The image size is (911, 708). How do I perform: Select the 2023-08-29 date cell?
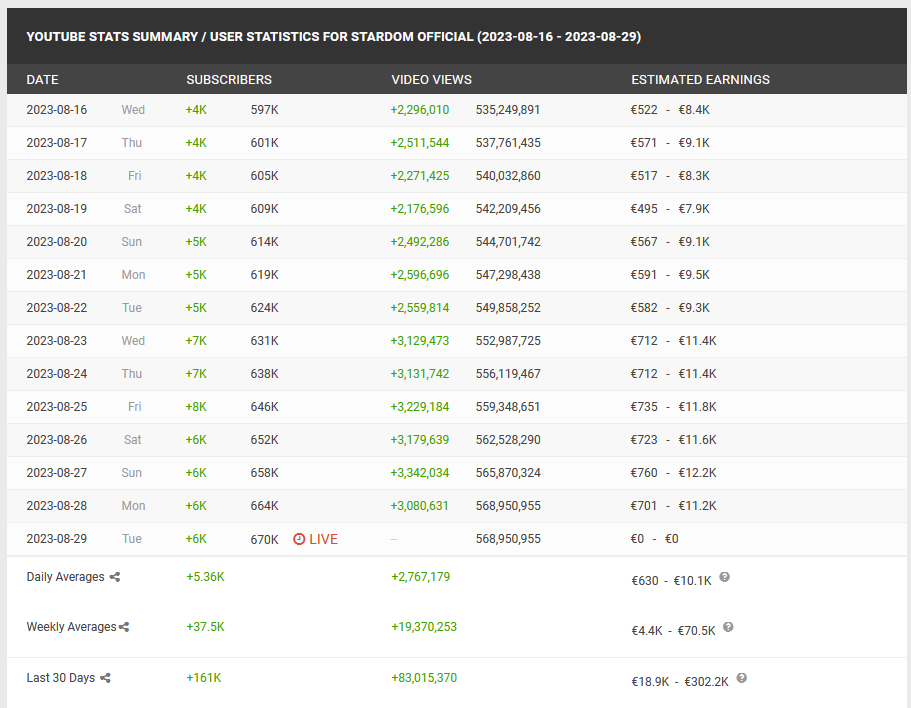point(56,539)
